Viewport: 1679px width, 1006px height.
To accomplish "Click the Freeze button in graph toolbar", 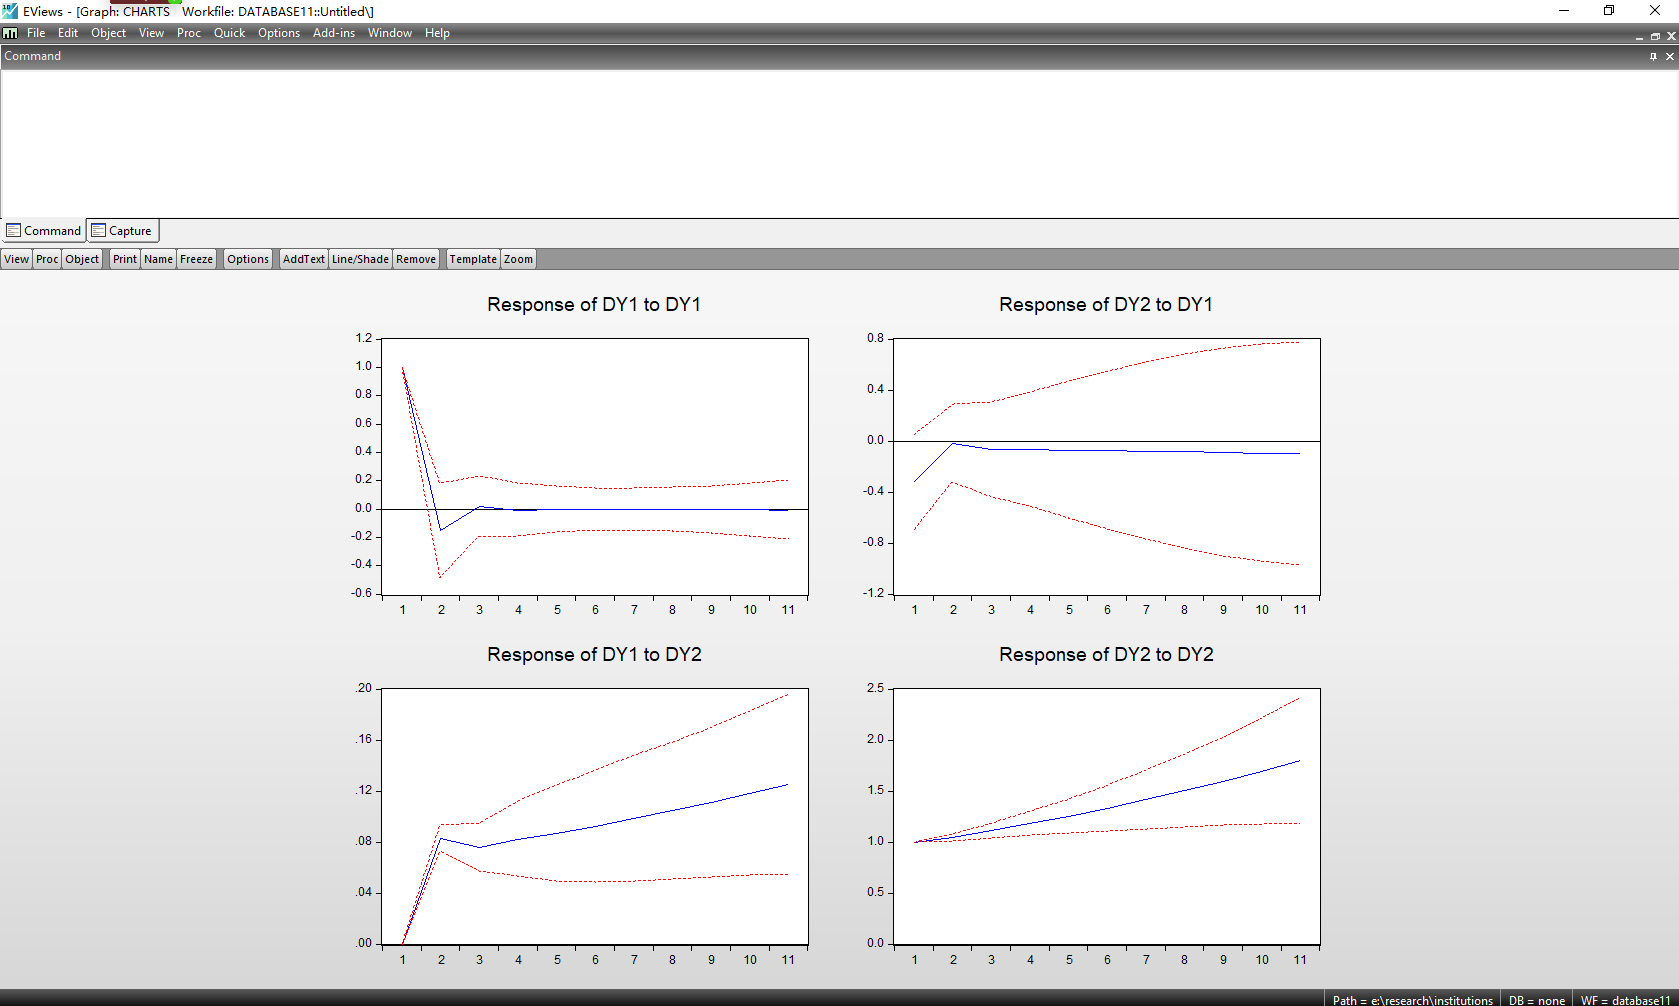I will click(x=196, y=259).
